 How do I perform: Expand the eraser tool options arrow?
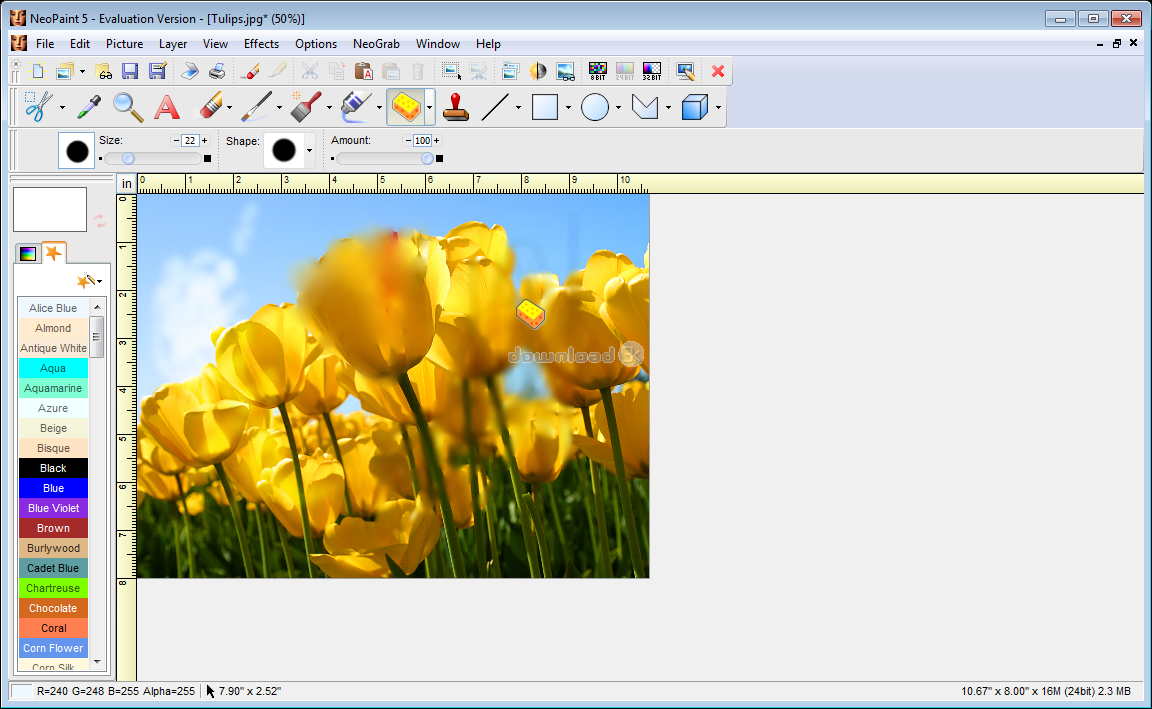tap(229, 108)
